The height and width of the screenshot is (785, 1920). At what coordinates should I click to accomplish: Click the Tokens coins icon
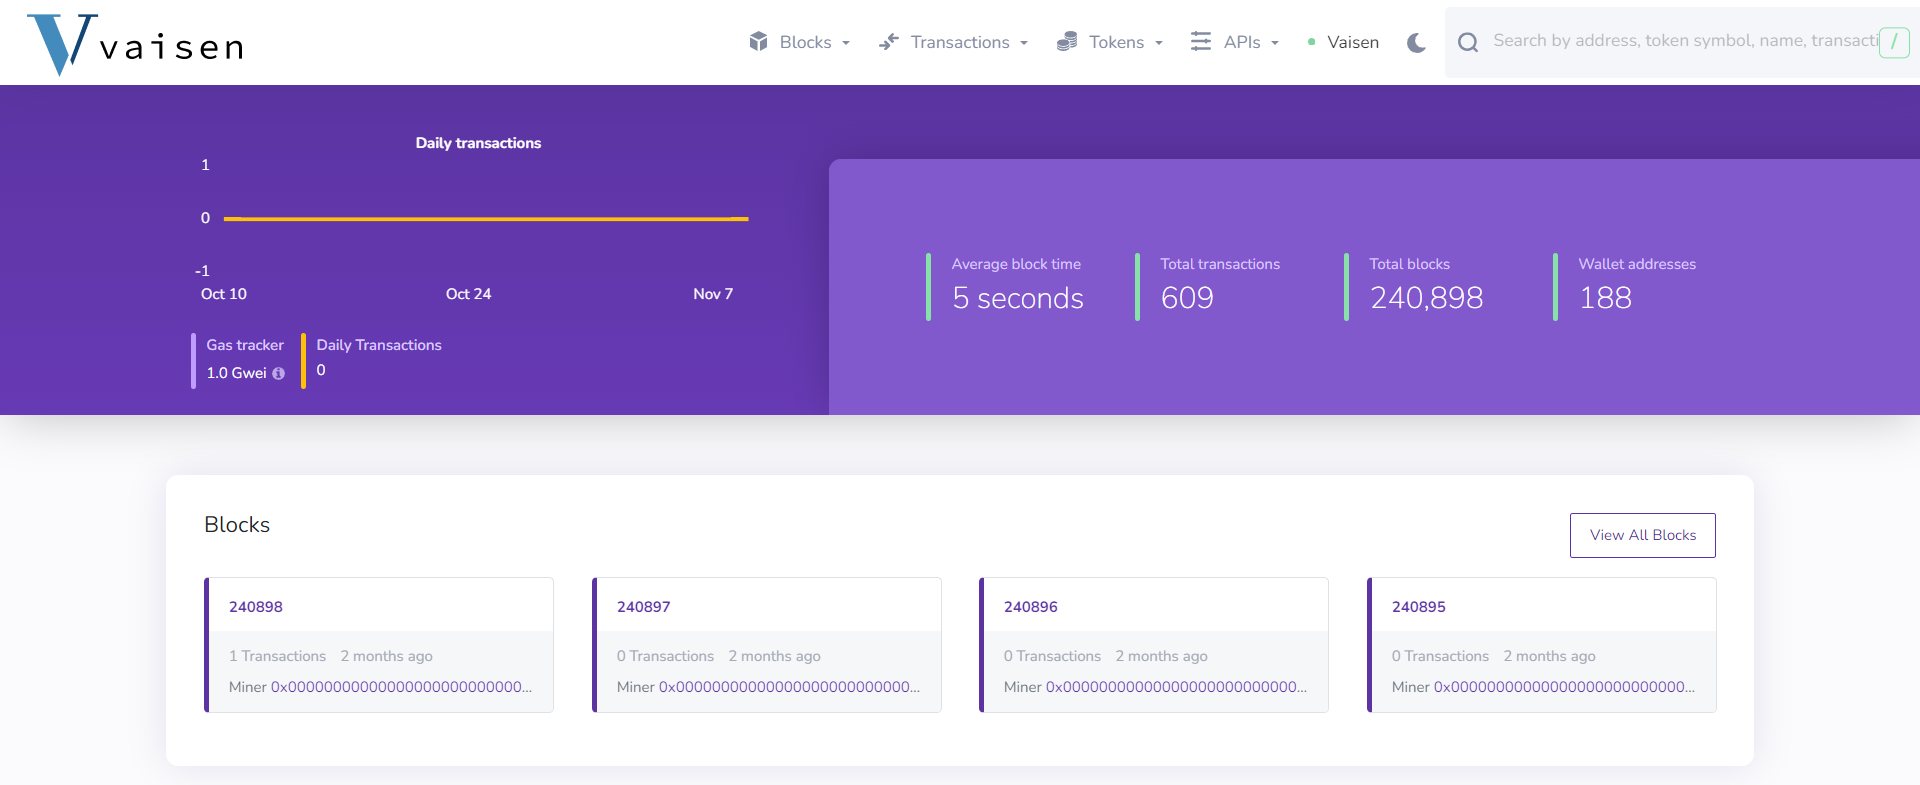tap(1067, 42)
